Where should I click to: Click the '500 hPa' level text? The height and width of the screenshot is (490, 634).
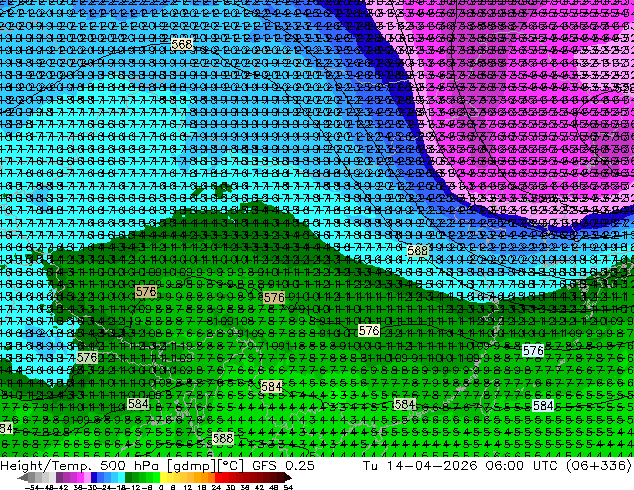129,466
